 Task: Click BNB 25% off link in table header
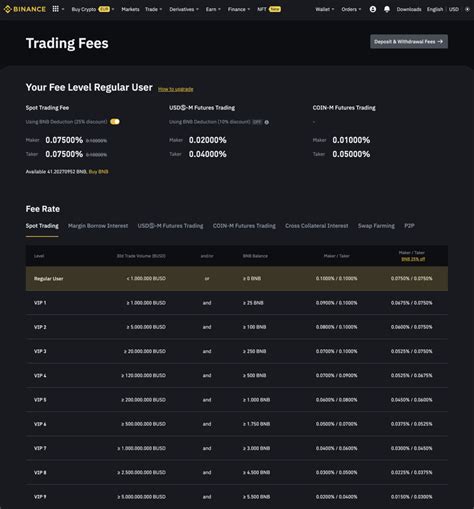pos(413,259)
